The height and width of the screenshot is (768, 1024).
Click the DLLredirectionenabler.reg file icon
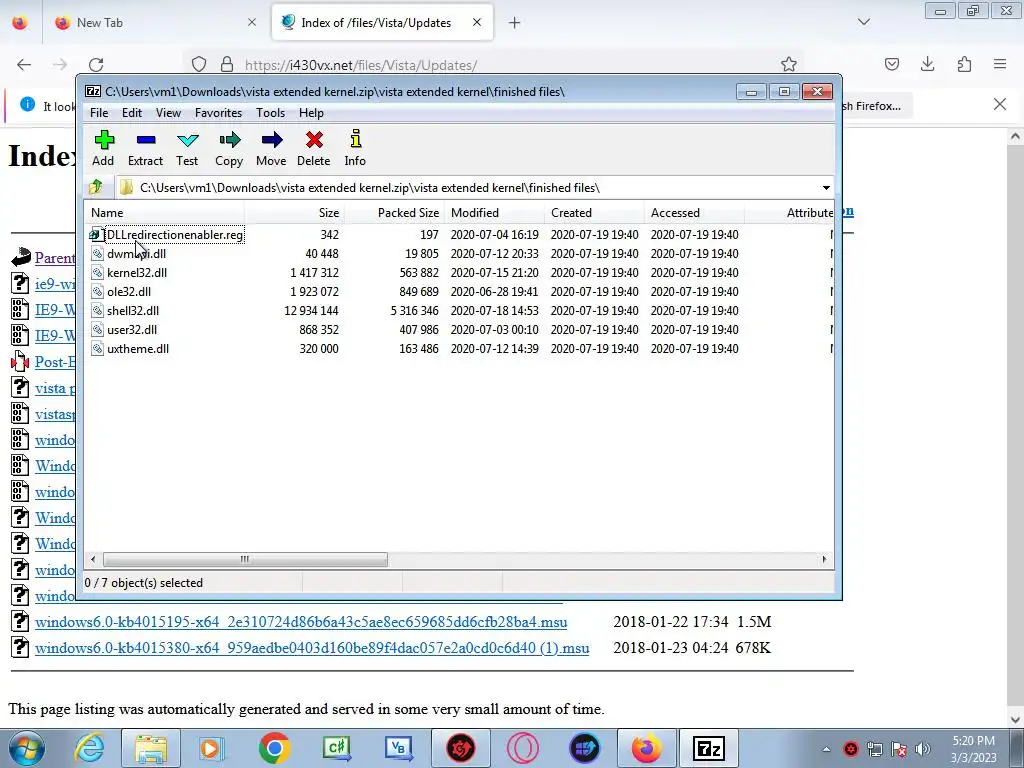point(95,234)
